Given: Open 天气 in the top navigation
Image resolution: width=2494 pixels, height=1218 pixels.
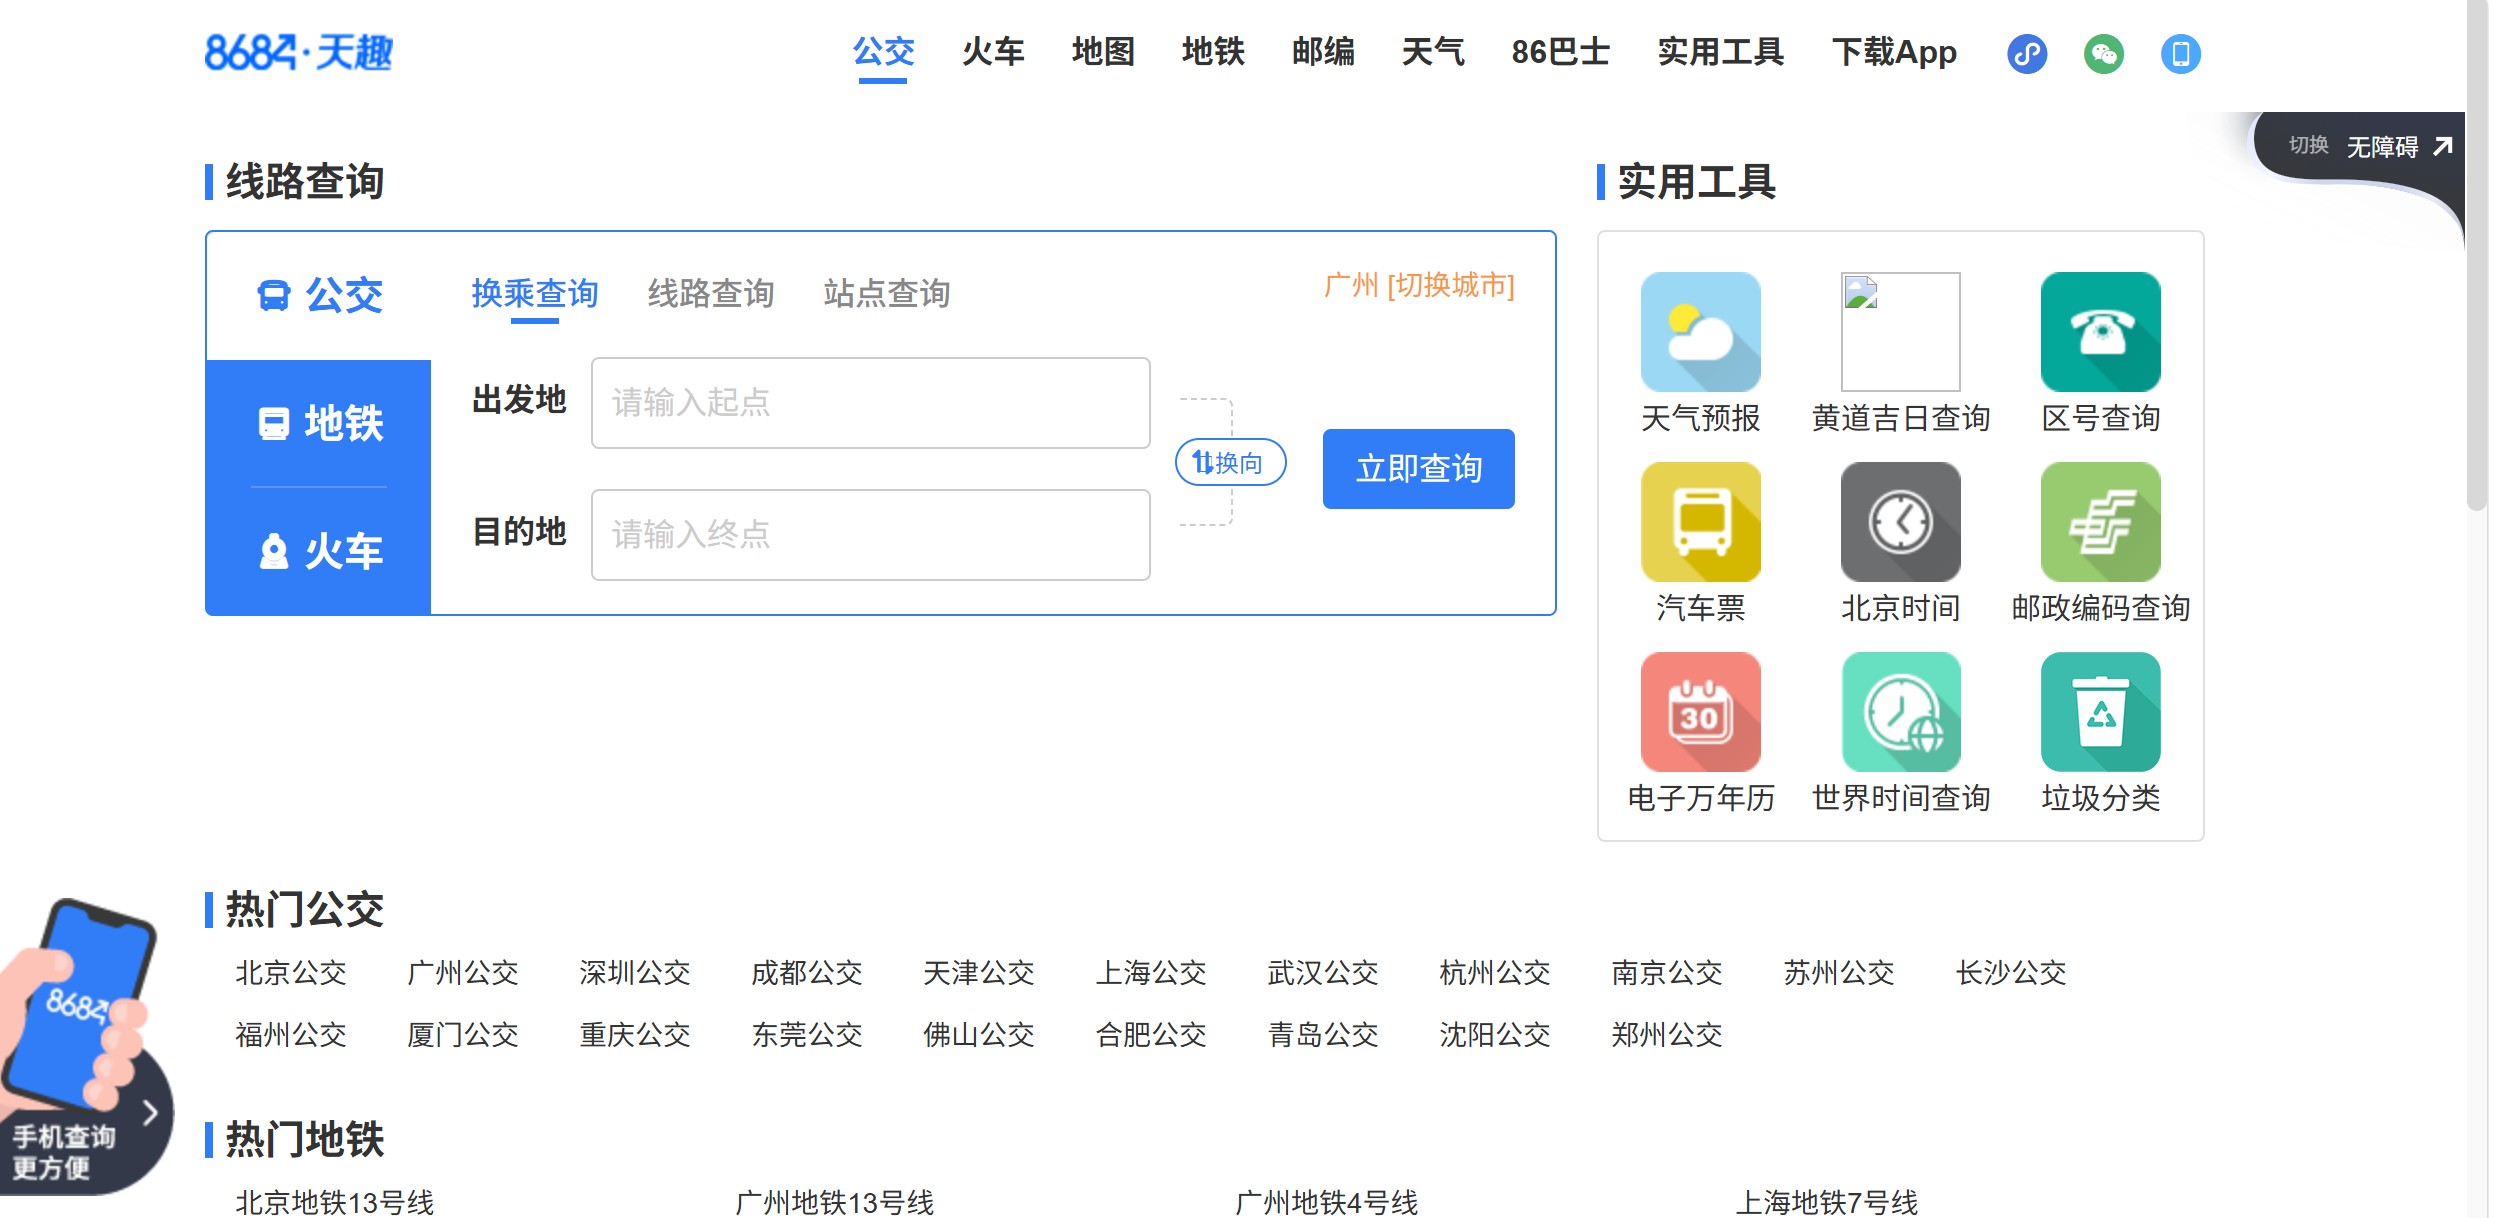Looking at the screenshot, I should [1433, 51].
